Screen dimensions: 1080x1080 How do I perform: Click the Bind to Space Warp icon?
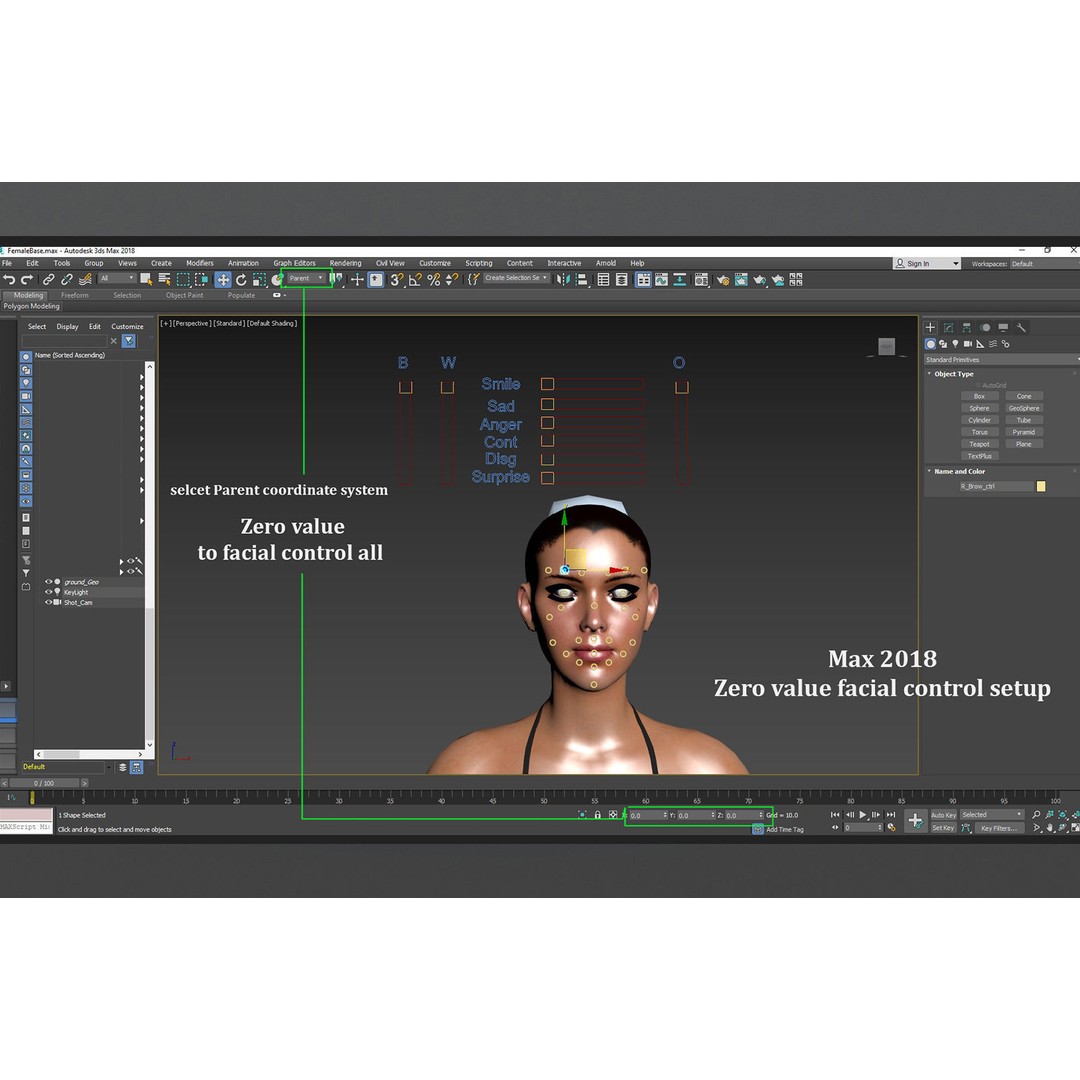click(x=85, y=279)
